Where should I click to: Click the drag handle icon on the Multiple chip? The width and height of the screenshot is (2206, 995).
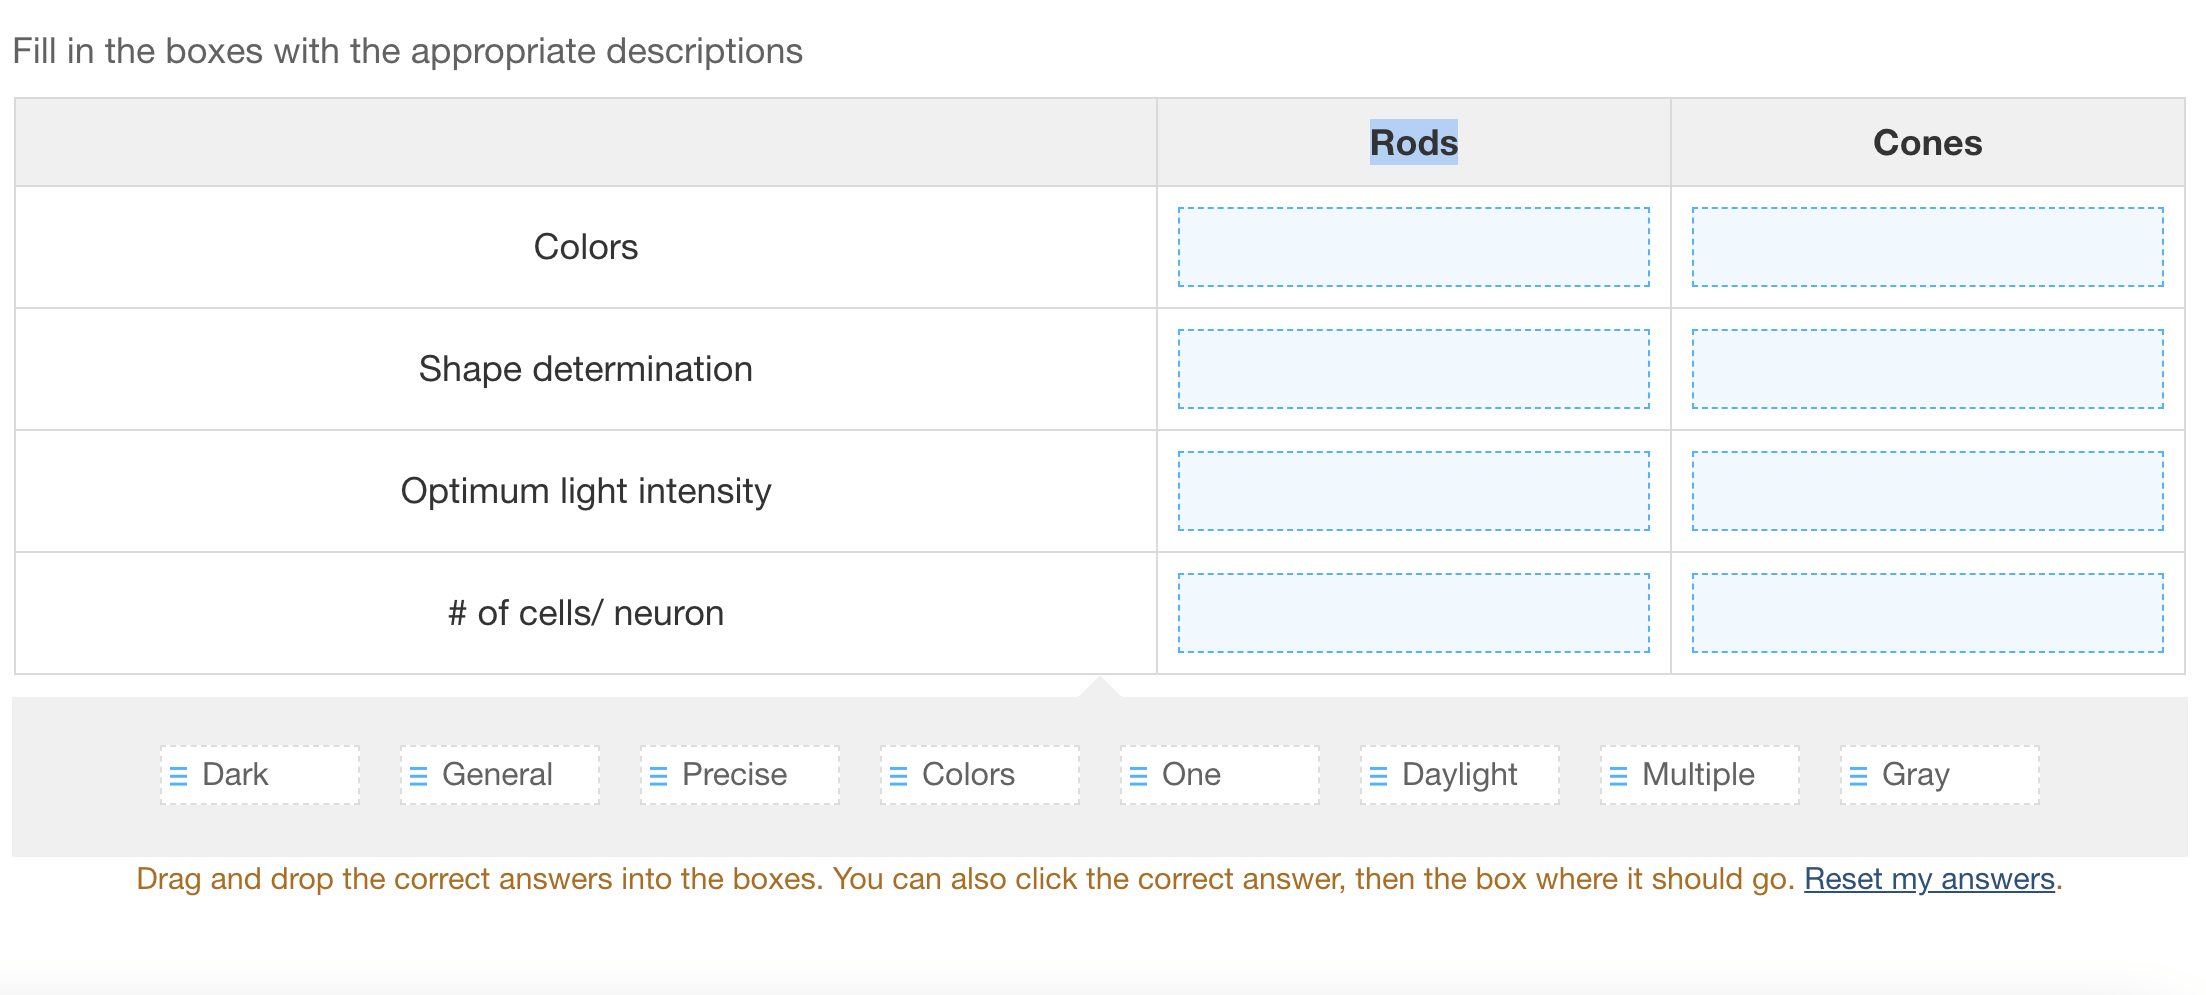click(1619, 774)
